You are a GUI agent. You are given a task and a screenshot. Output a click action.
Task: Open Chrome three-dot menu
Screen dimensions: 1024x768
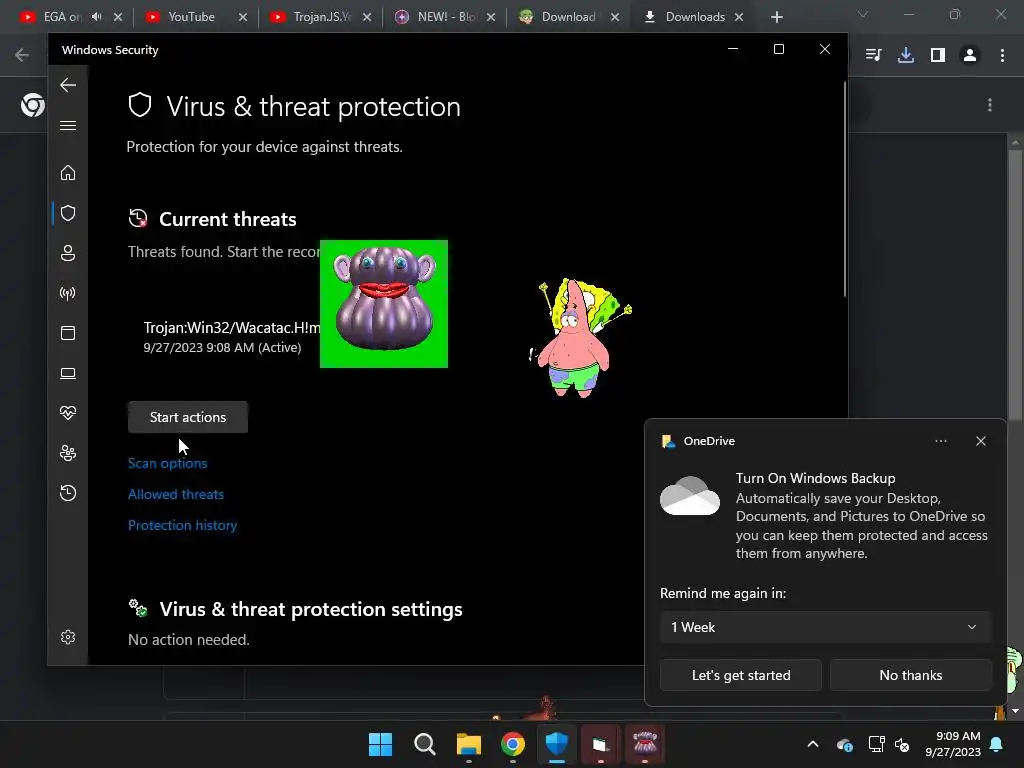(1002, 55)
